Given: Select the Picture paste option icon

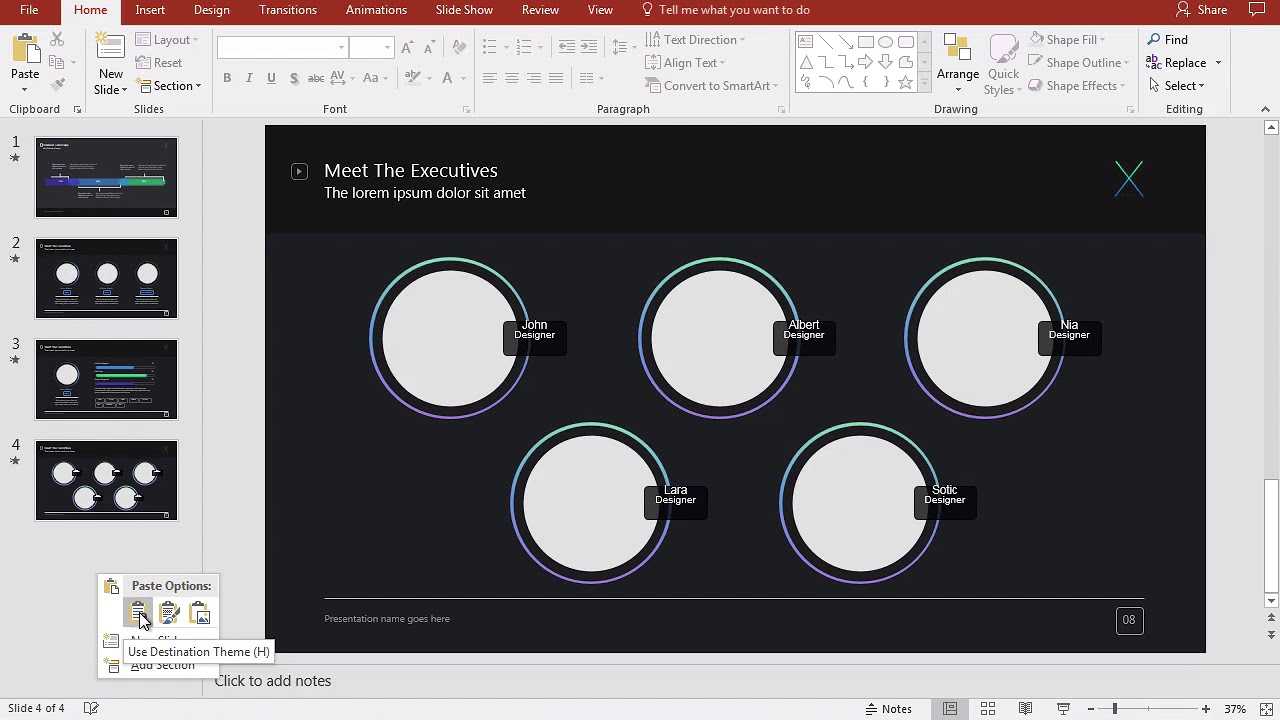Looking at the screenshot, I should point(200,612).
